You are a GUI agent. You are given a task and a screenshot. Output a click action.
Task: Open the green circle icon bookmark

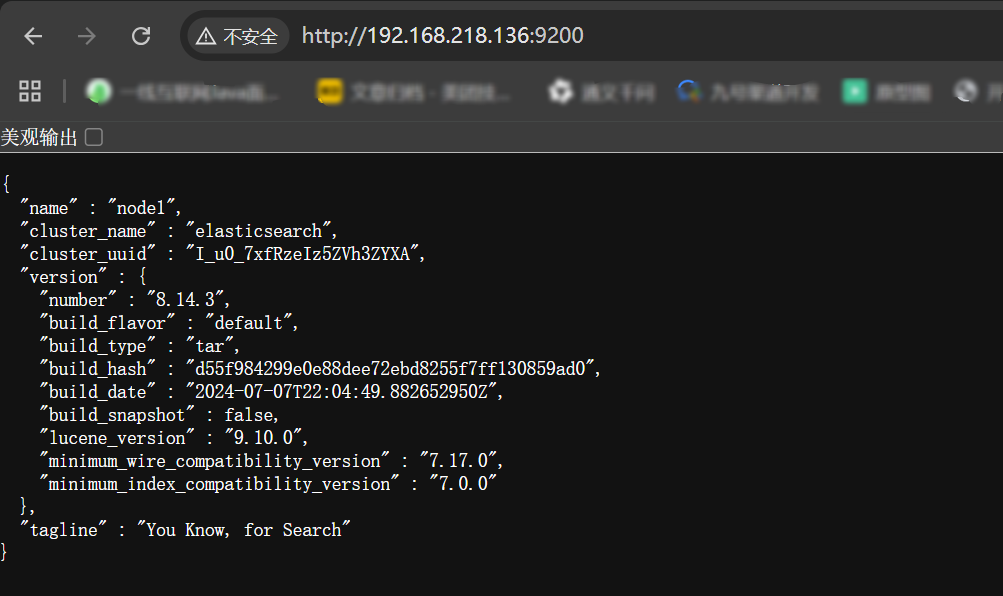click(99, 92)
